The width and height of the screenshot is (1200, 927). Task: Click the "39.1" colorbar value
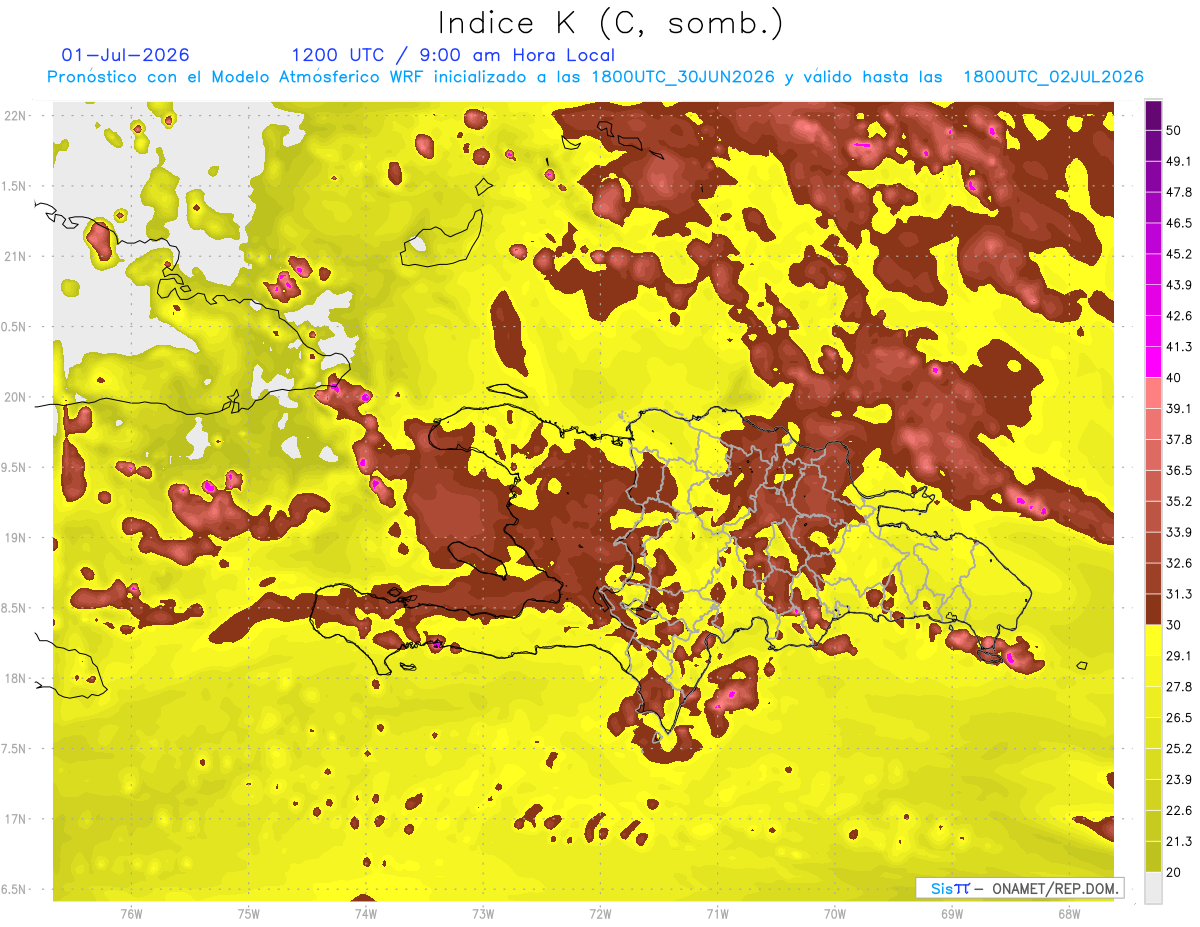[x=1179, y=408]
